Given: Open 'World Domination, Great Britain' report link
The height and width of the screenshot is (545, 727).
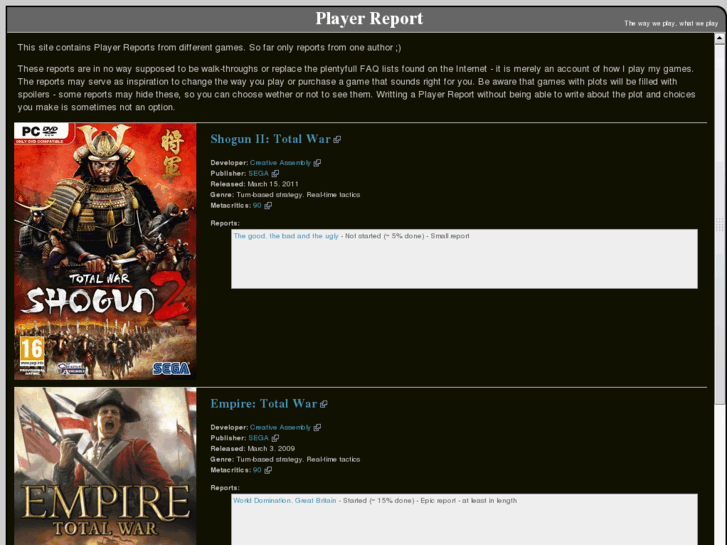Looking at the screenshot, I should pos(285,500).
